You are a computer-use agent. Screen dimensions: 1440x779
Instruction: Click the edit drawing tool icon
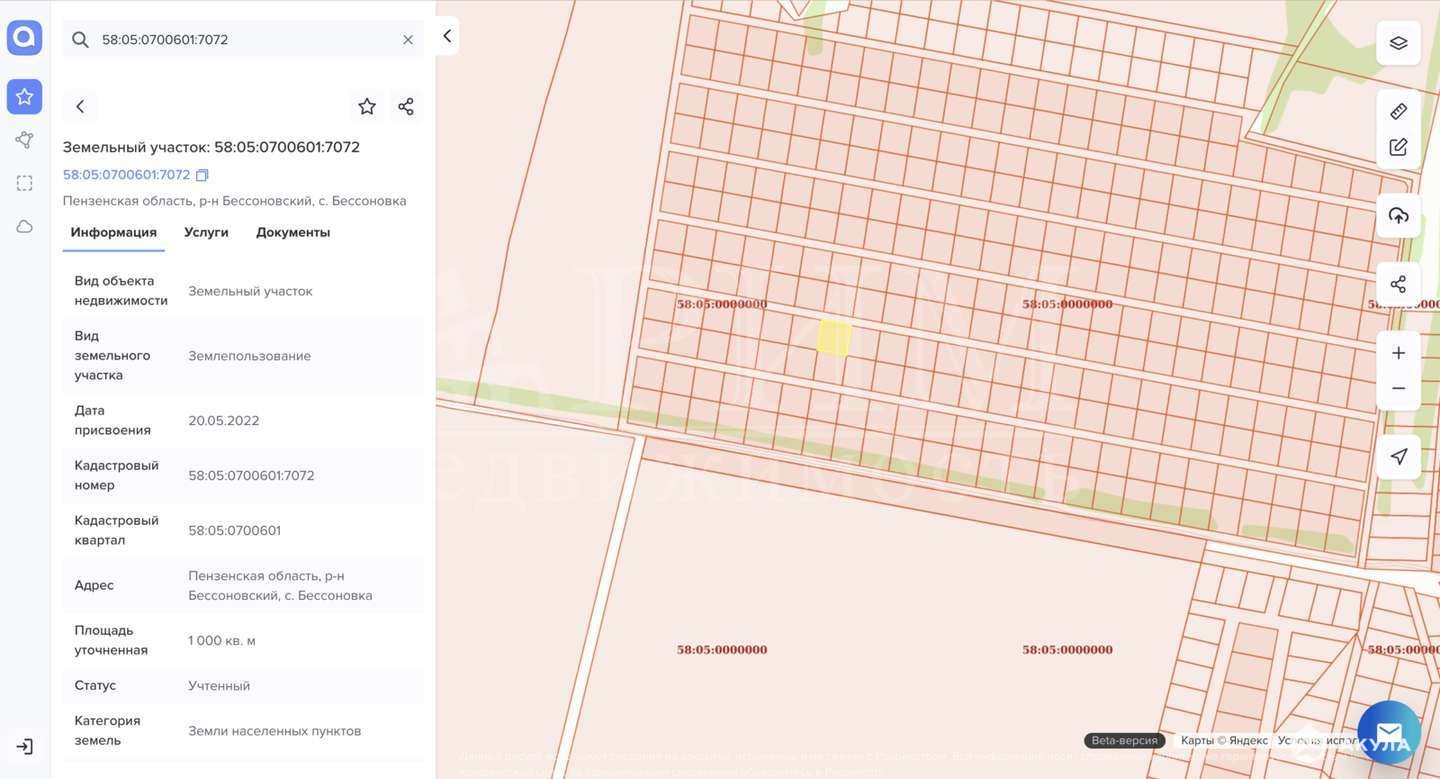point(1398,147)
